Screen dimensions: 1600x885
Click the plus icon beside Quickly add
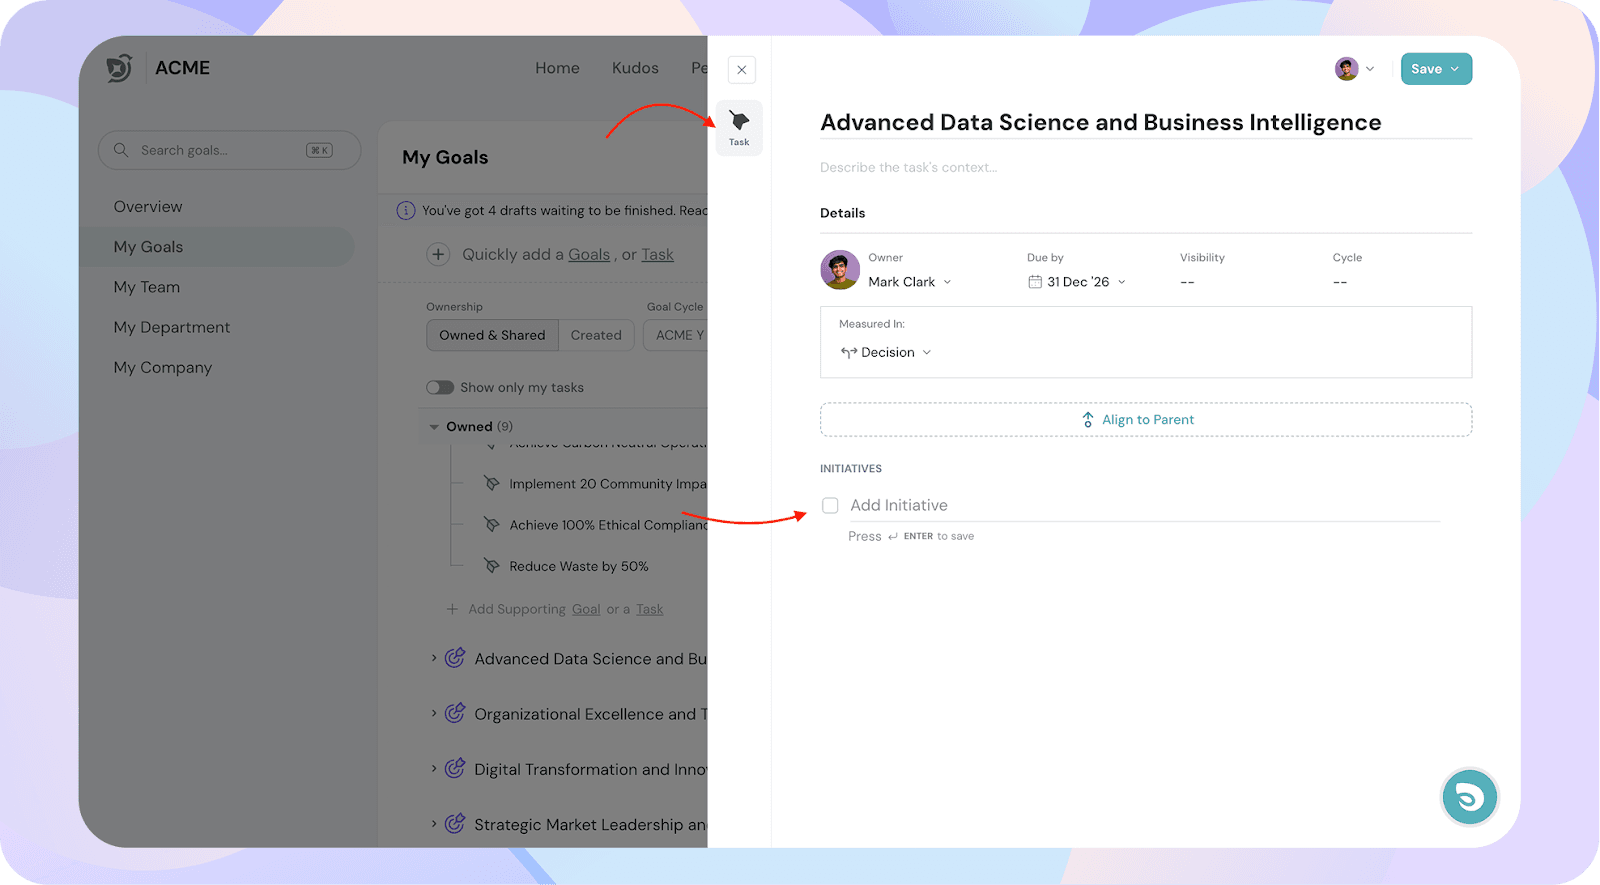(x=438, y=255)
